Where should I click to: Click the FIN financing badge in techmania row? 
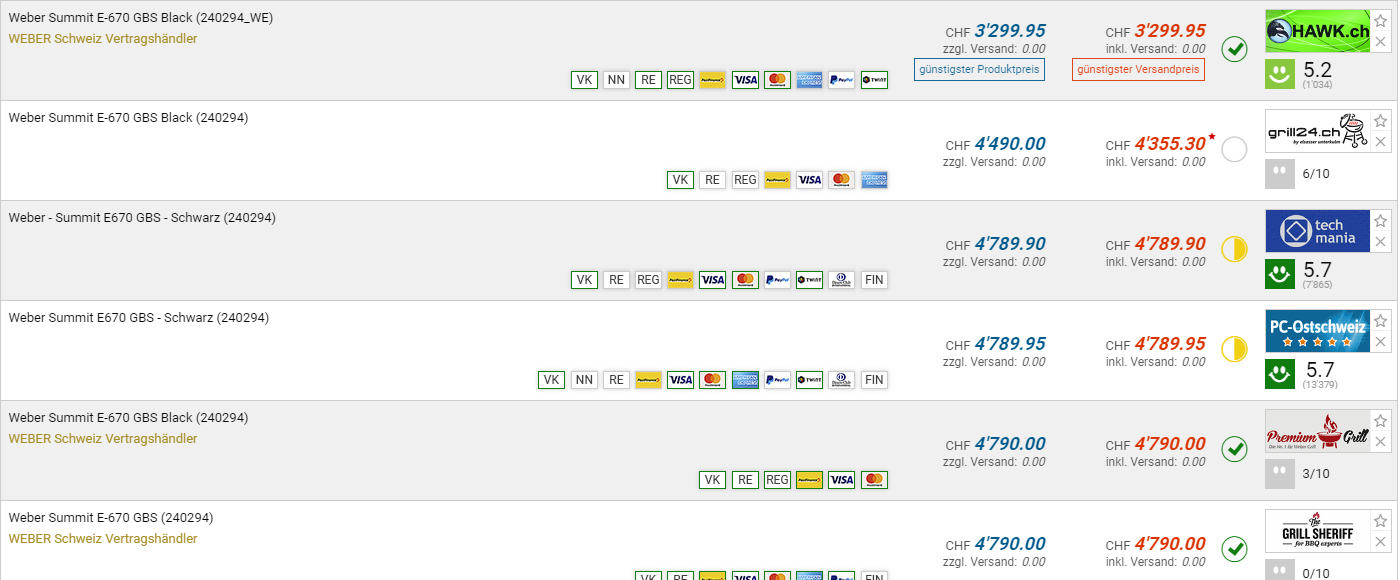tap(874, 280)
